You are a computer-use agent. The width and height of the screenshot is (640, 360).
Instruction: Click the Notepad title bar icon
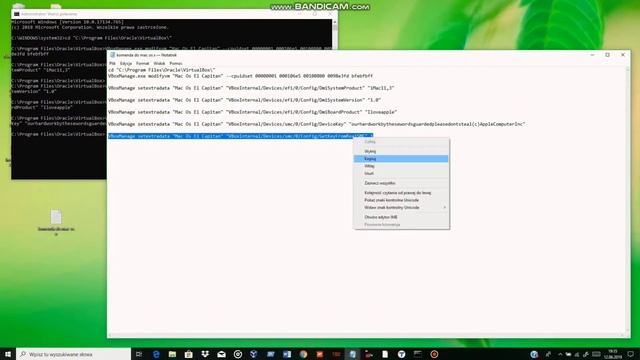pos(112,55)
